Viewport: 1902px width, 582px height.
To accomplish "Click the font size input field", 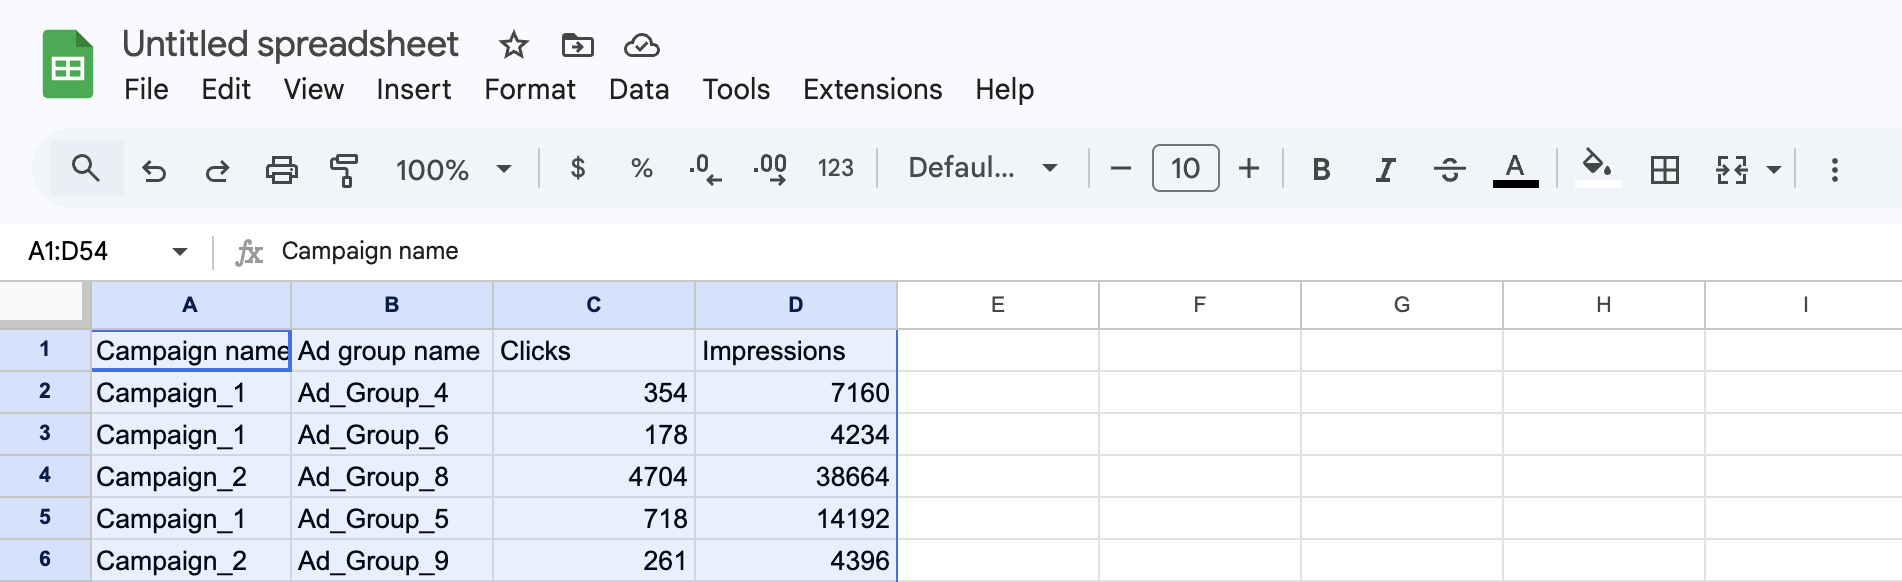I will click(1185, 168).
